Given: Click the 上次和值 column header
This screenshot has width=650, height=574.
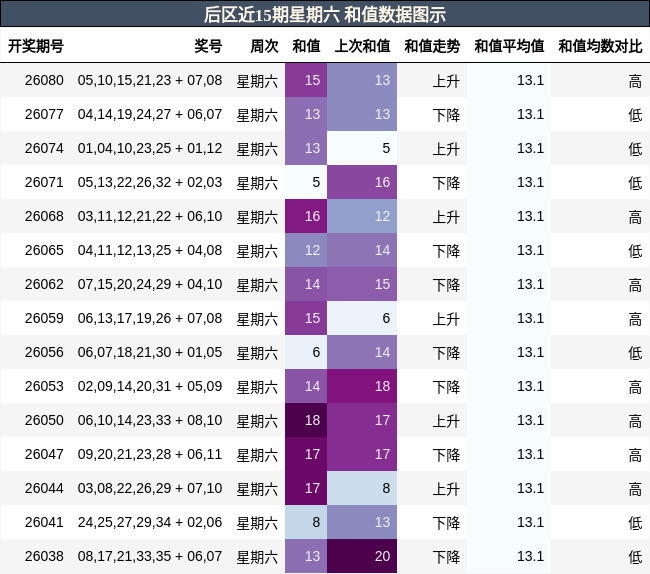Looking at the screenshot, I should click(x=362, y=46).
